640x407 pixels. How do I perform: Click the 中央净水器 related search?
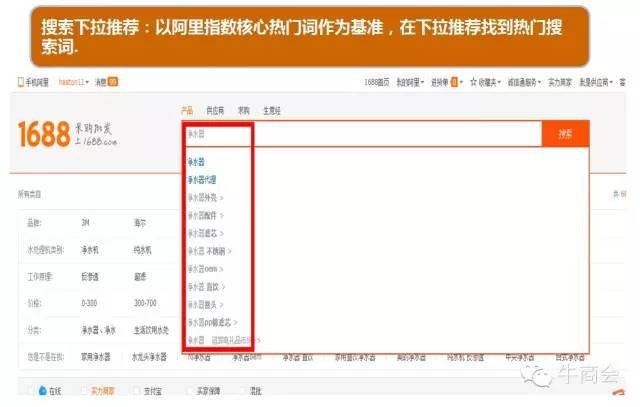point(520,358)
